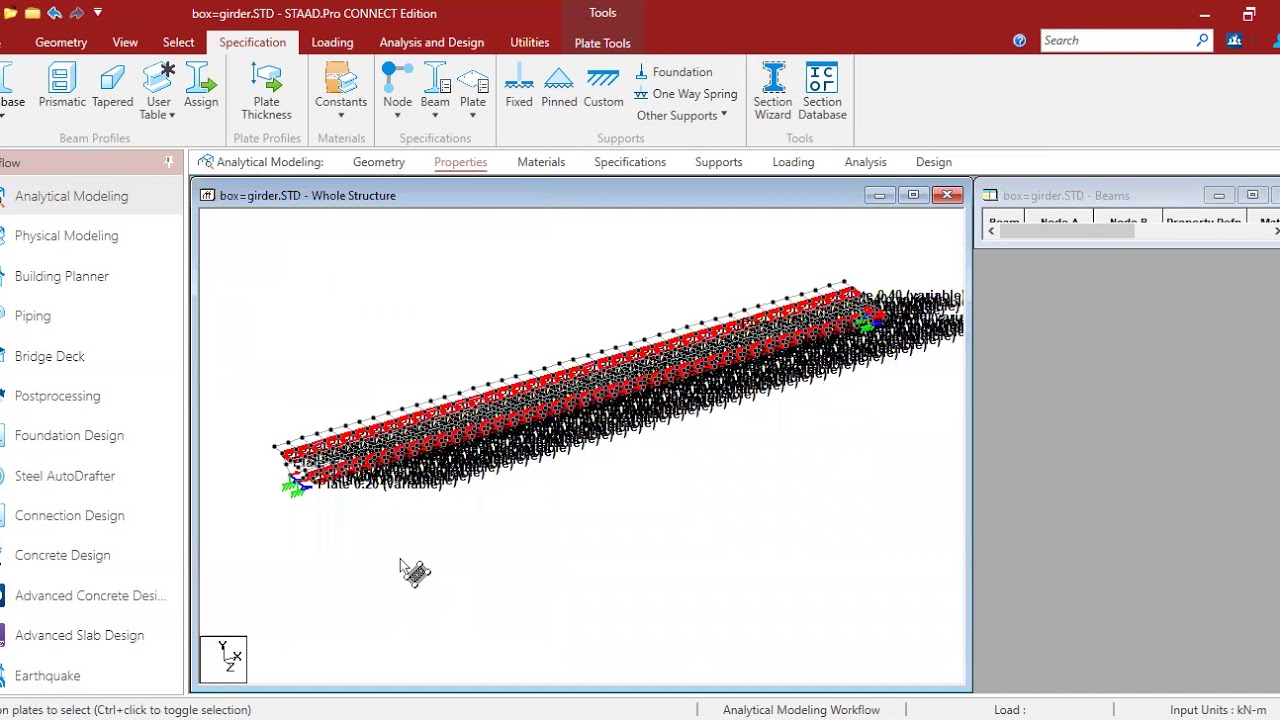Viewport: 1280px width, 720px height.
Task: Open Node specifications dropdown
Action: click(x=397, y=91)
